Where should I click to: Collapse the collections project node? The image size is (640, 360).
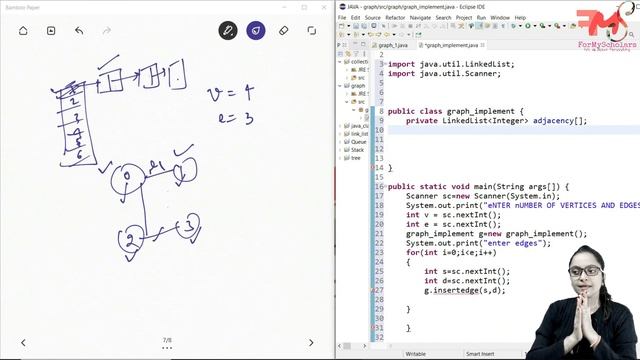coord(340,62)
